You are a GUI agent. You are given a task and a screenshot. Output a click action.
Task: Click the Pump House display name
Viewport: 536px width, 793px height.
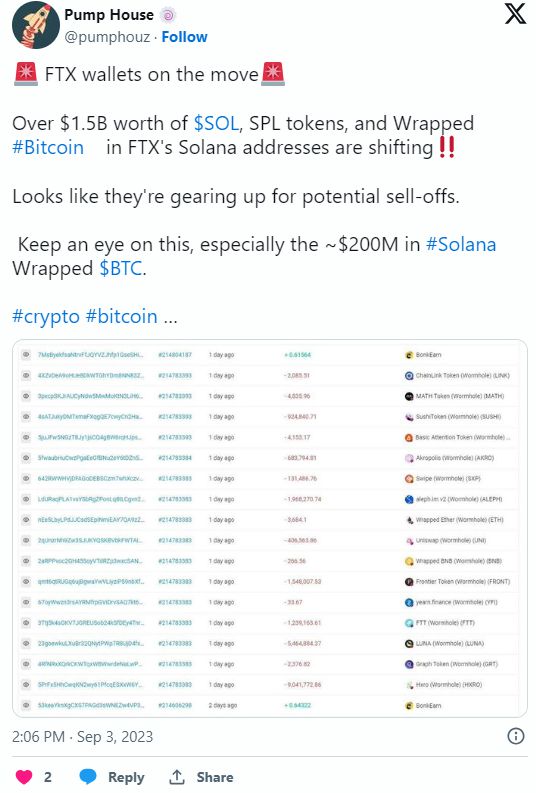click(109, 15)
